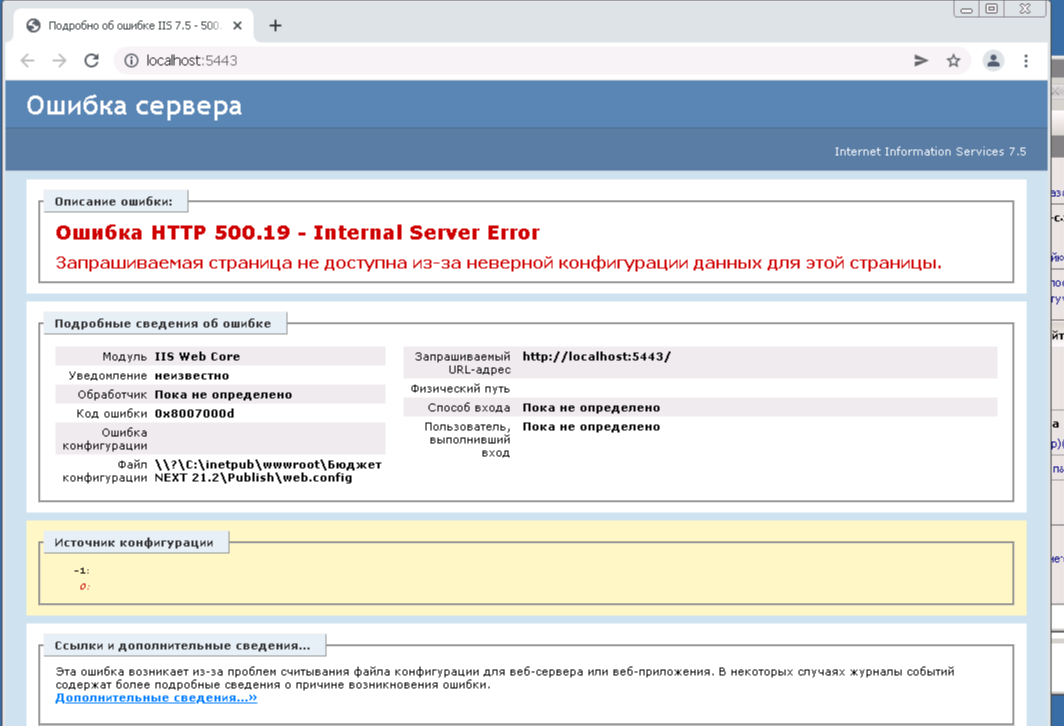Click the red 'Запрашиваемая страница не доступна' description

pyautogui.click(x=498, y=263)
